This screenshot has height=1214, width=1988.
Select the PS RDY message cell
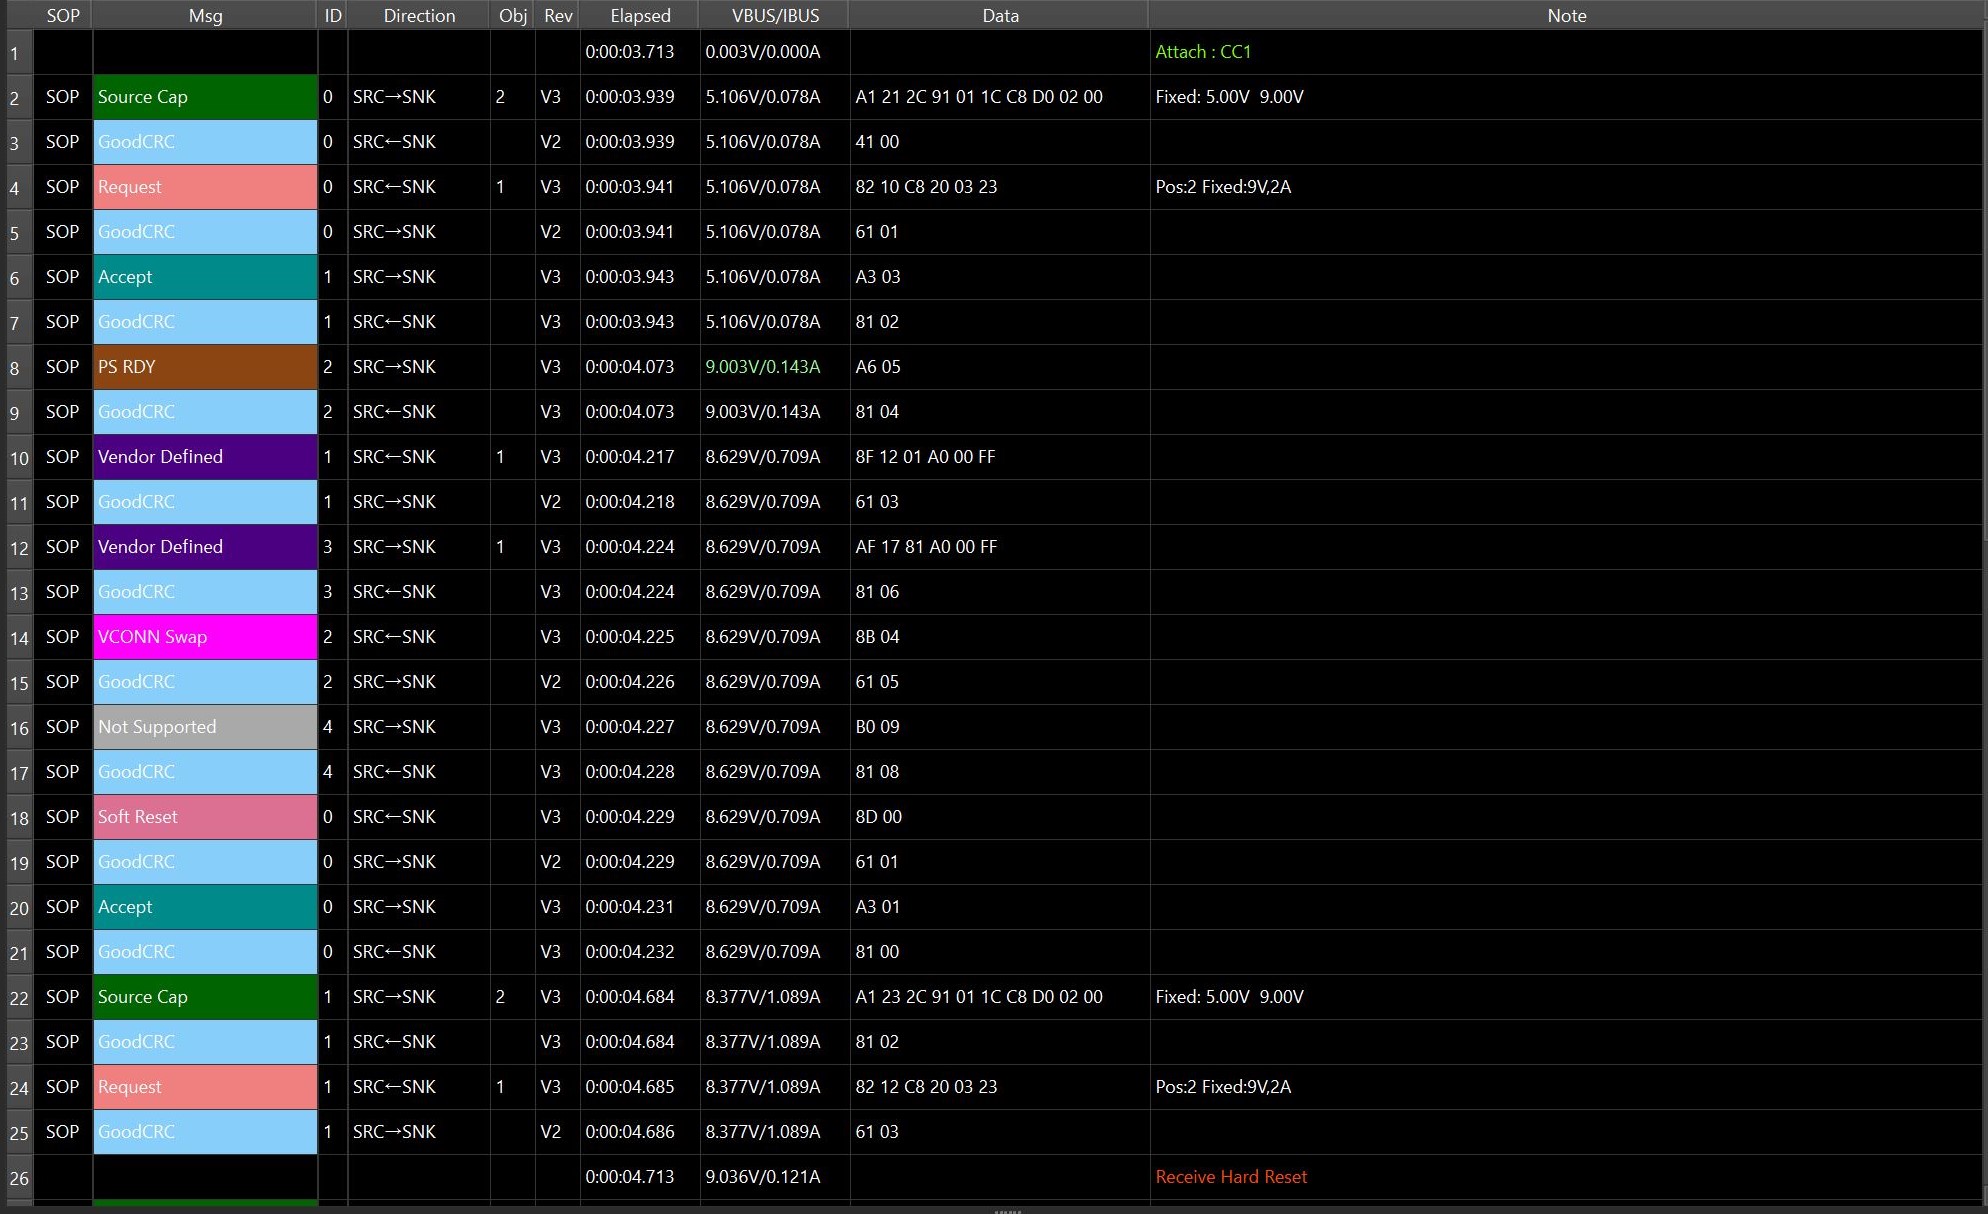point(205,367)
